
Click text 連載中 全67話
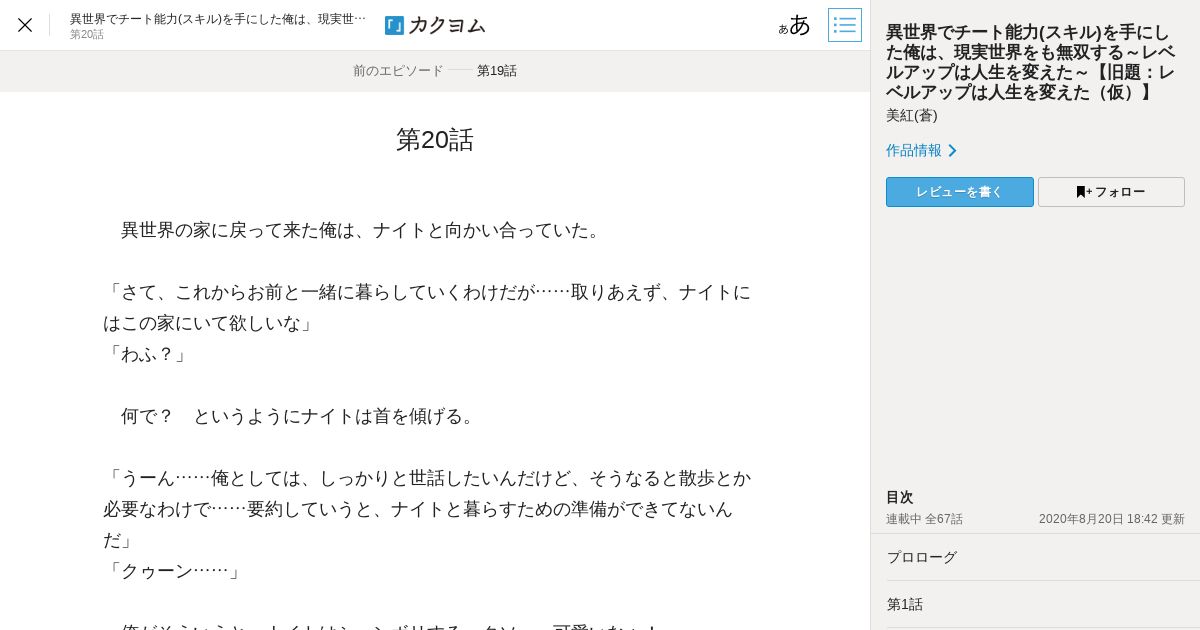pyautogui.click(x=924, y=519)
